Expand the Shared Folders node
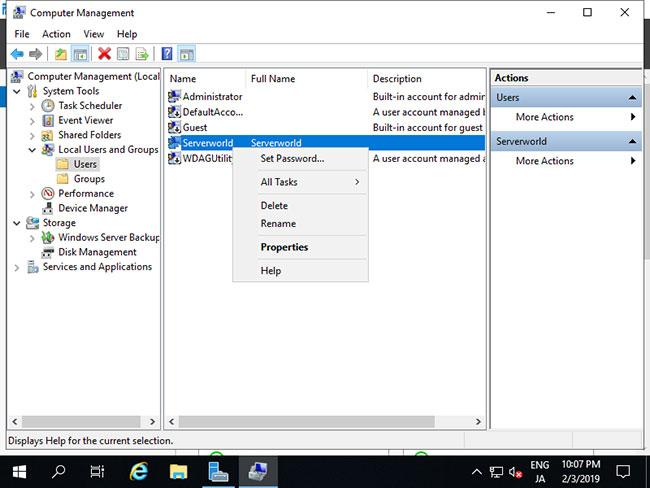 [x=32, y=136]
